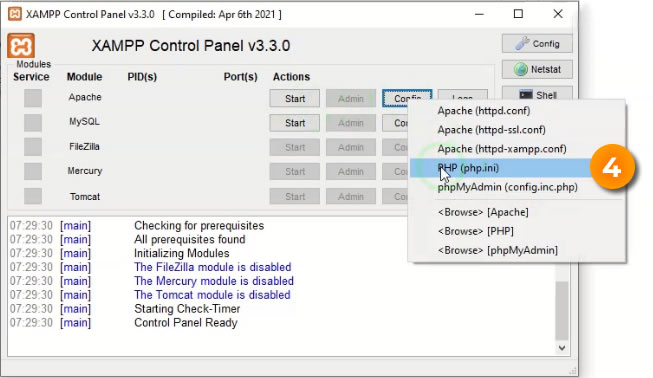Click log line 'Initializing Modules'

(x=182, y=253)
